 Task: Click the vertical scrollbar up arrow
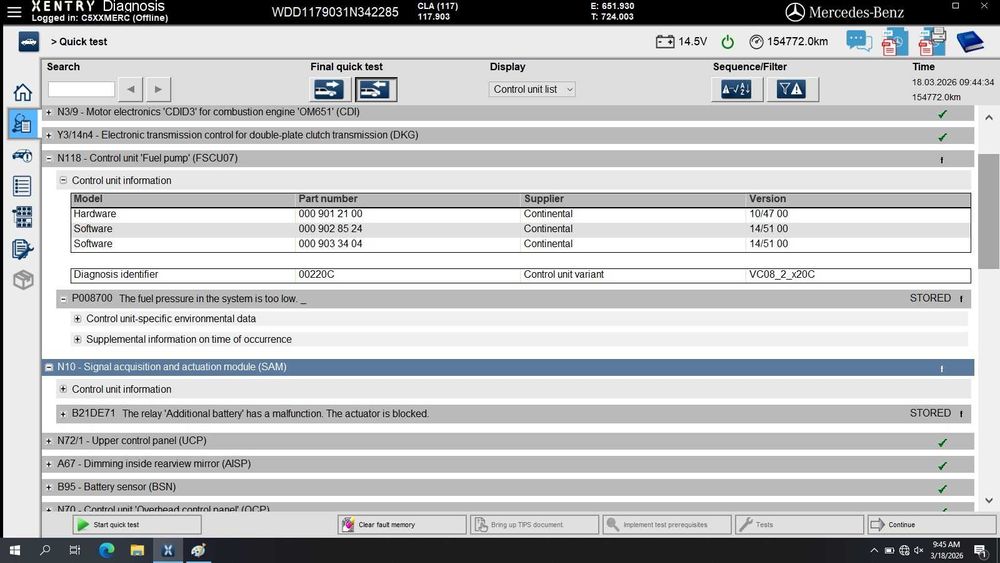click(989, 117)
